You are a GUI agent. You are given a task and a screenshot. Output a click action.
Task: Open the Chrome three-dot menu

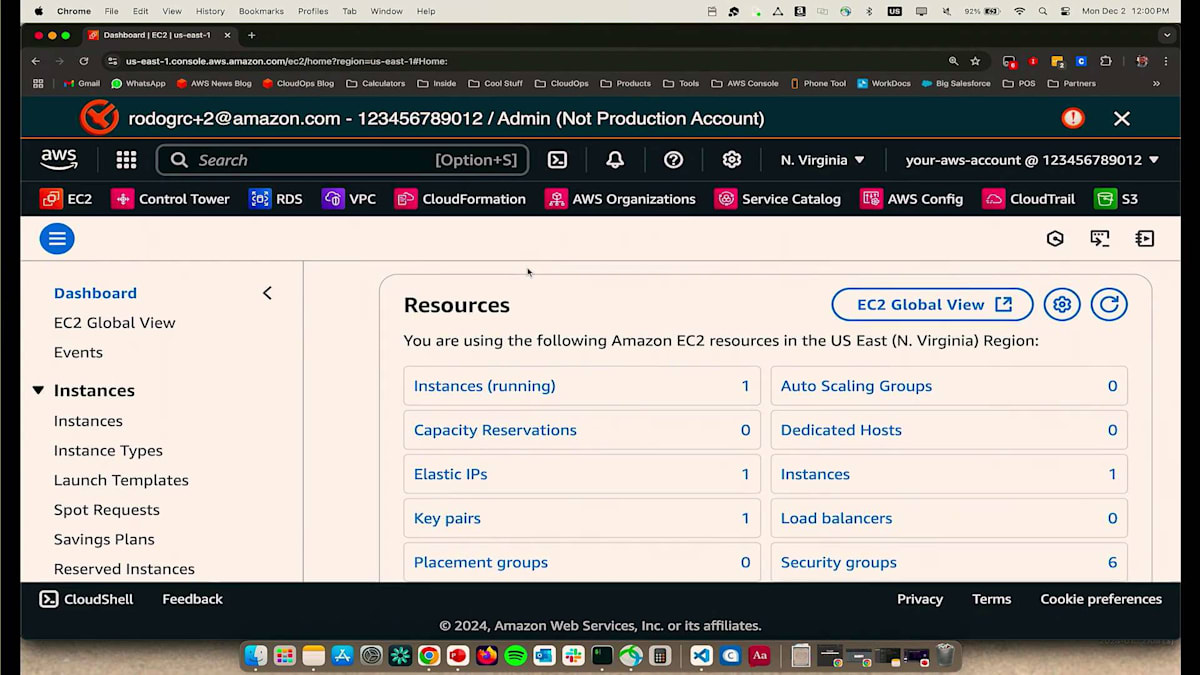point(1167,61)
